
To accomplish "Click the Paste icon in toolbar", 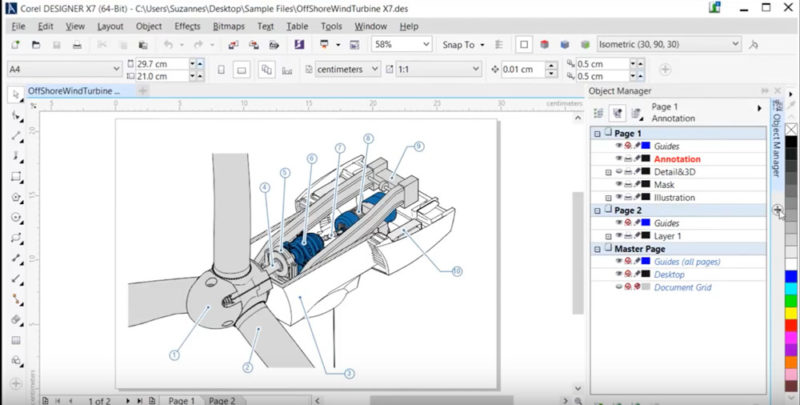I will [143, 45].
